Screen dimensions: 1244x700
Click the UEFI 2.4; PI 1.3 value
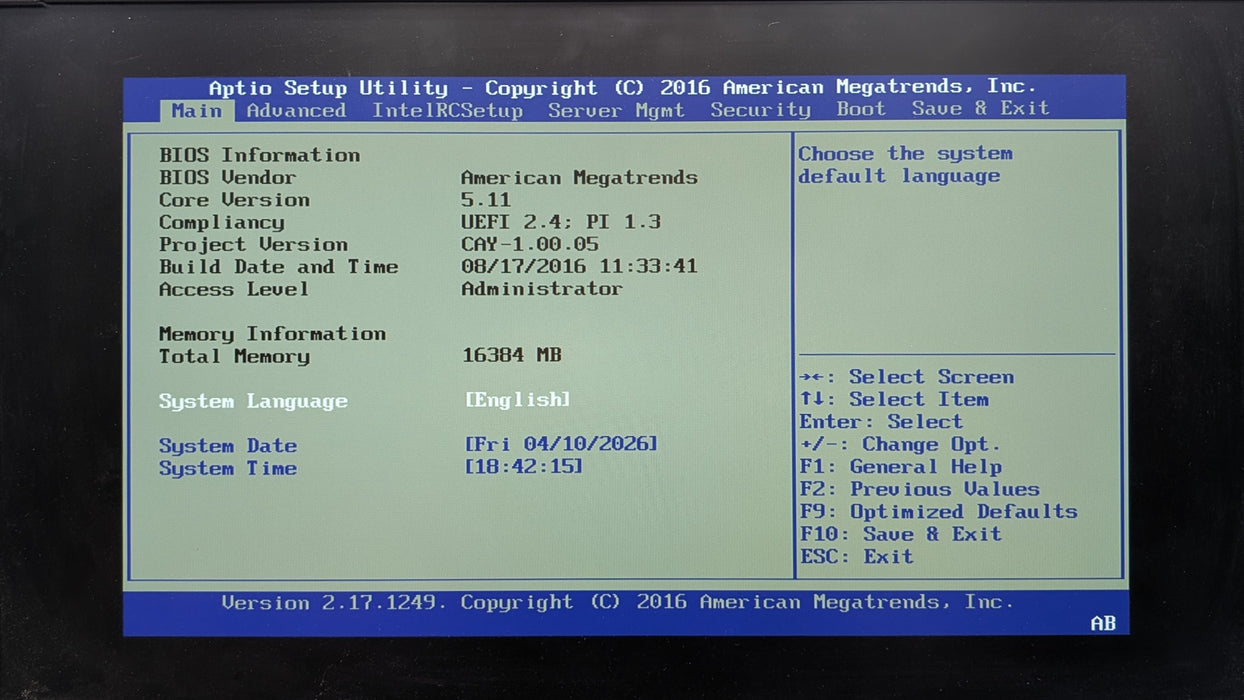[561, 221]
